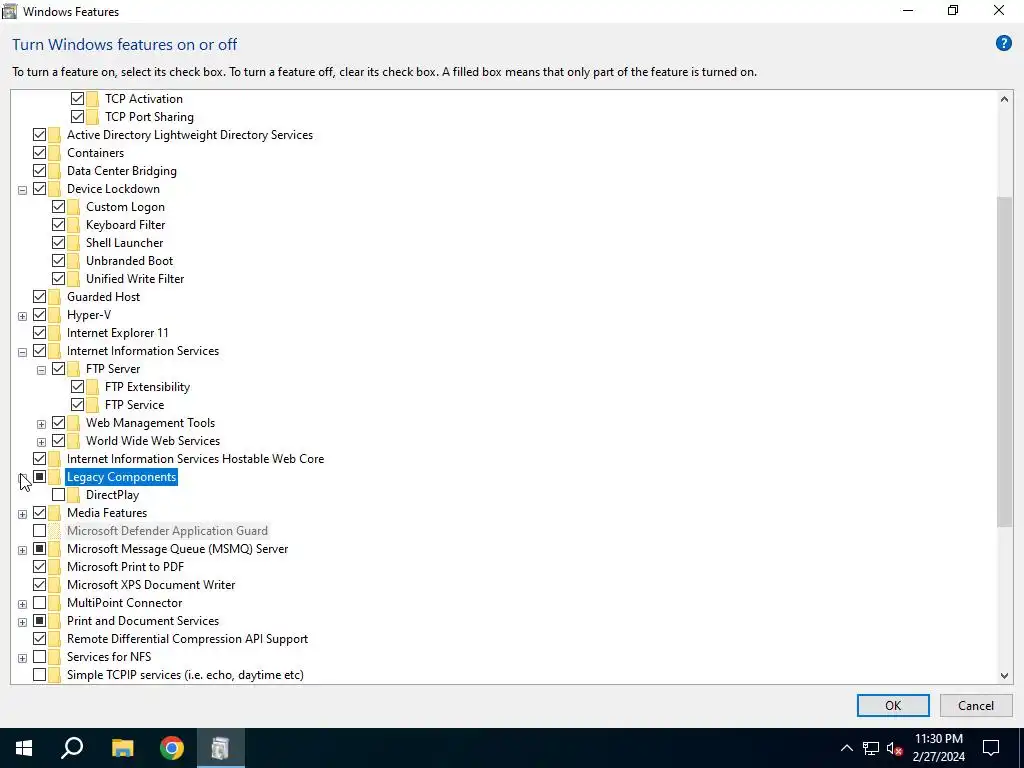
Task: Enable MultiPoint Connector checkbox
Action: pos(39,603)
